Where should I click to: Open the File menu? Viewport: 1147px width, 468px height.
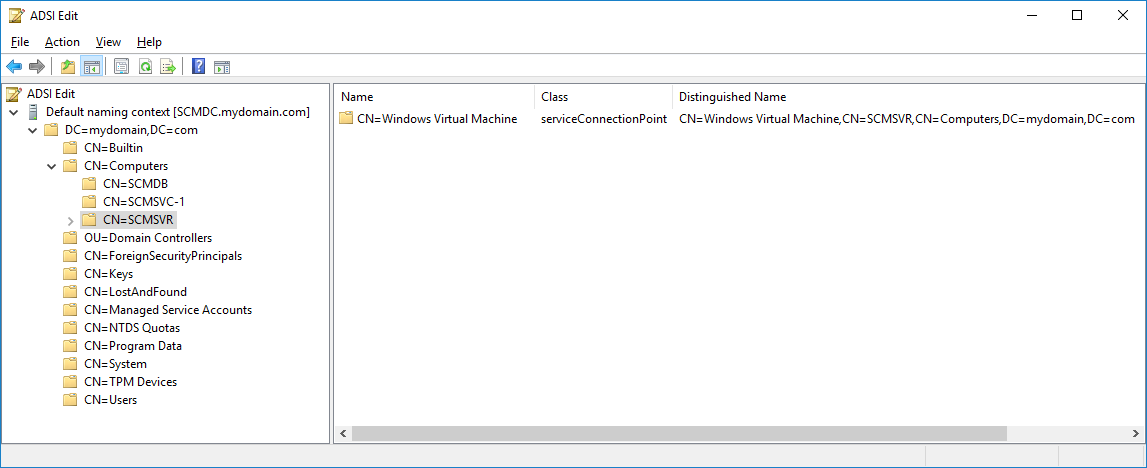(x=20, y=42)
